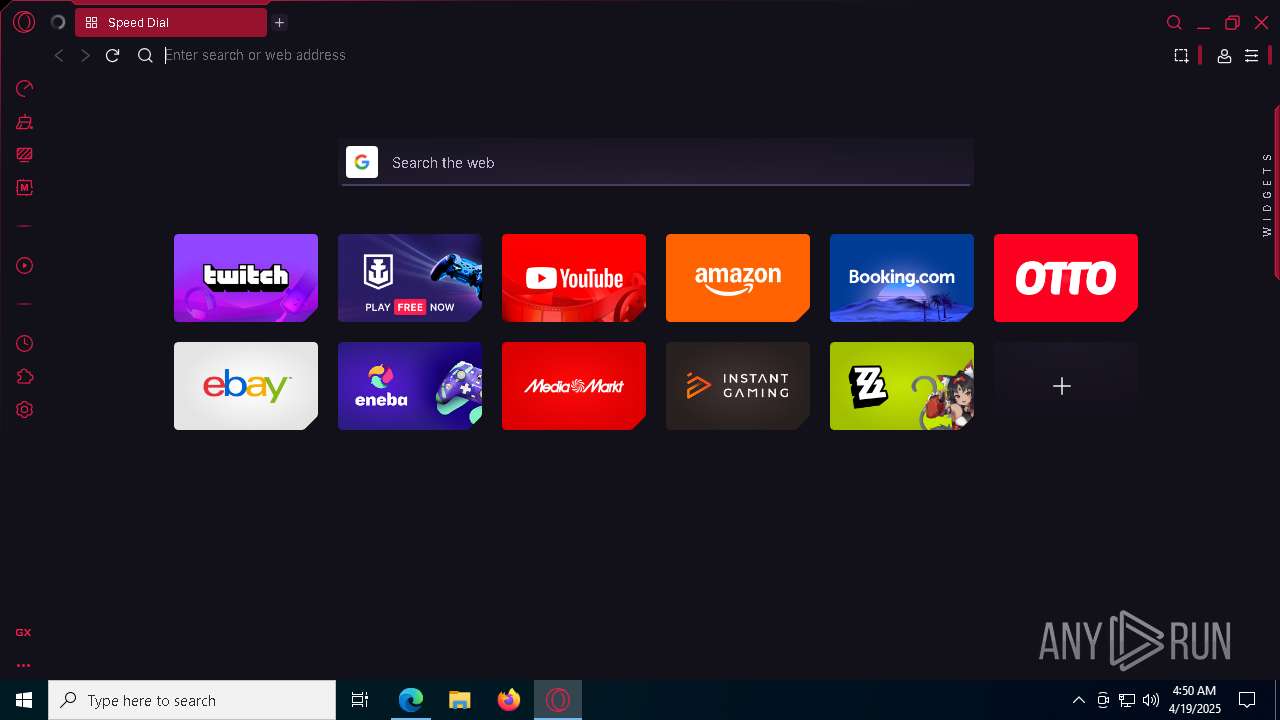
Task: Click the Google logo in search box
Action: click(x=362, y=162)
